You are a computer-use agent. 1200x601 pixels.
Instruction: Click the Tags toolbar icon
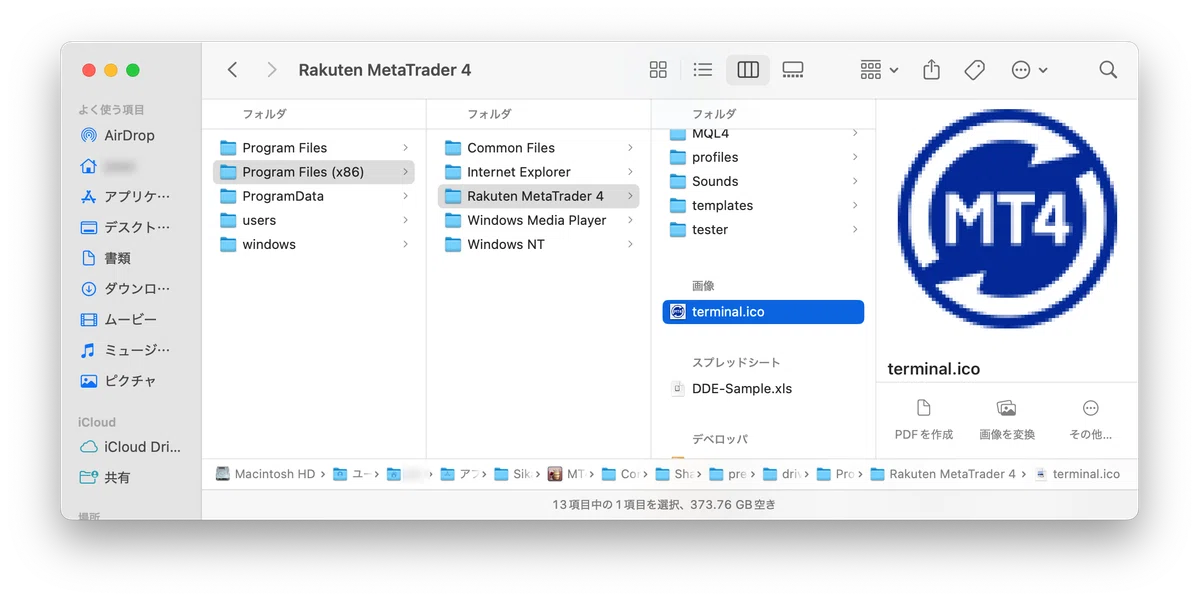coord(975,70)
